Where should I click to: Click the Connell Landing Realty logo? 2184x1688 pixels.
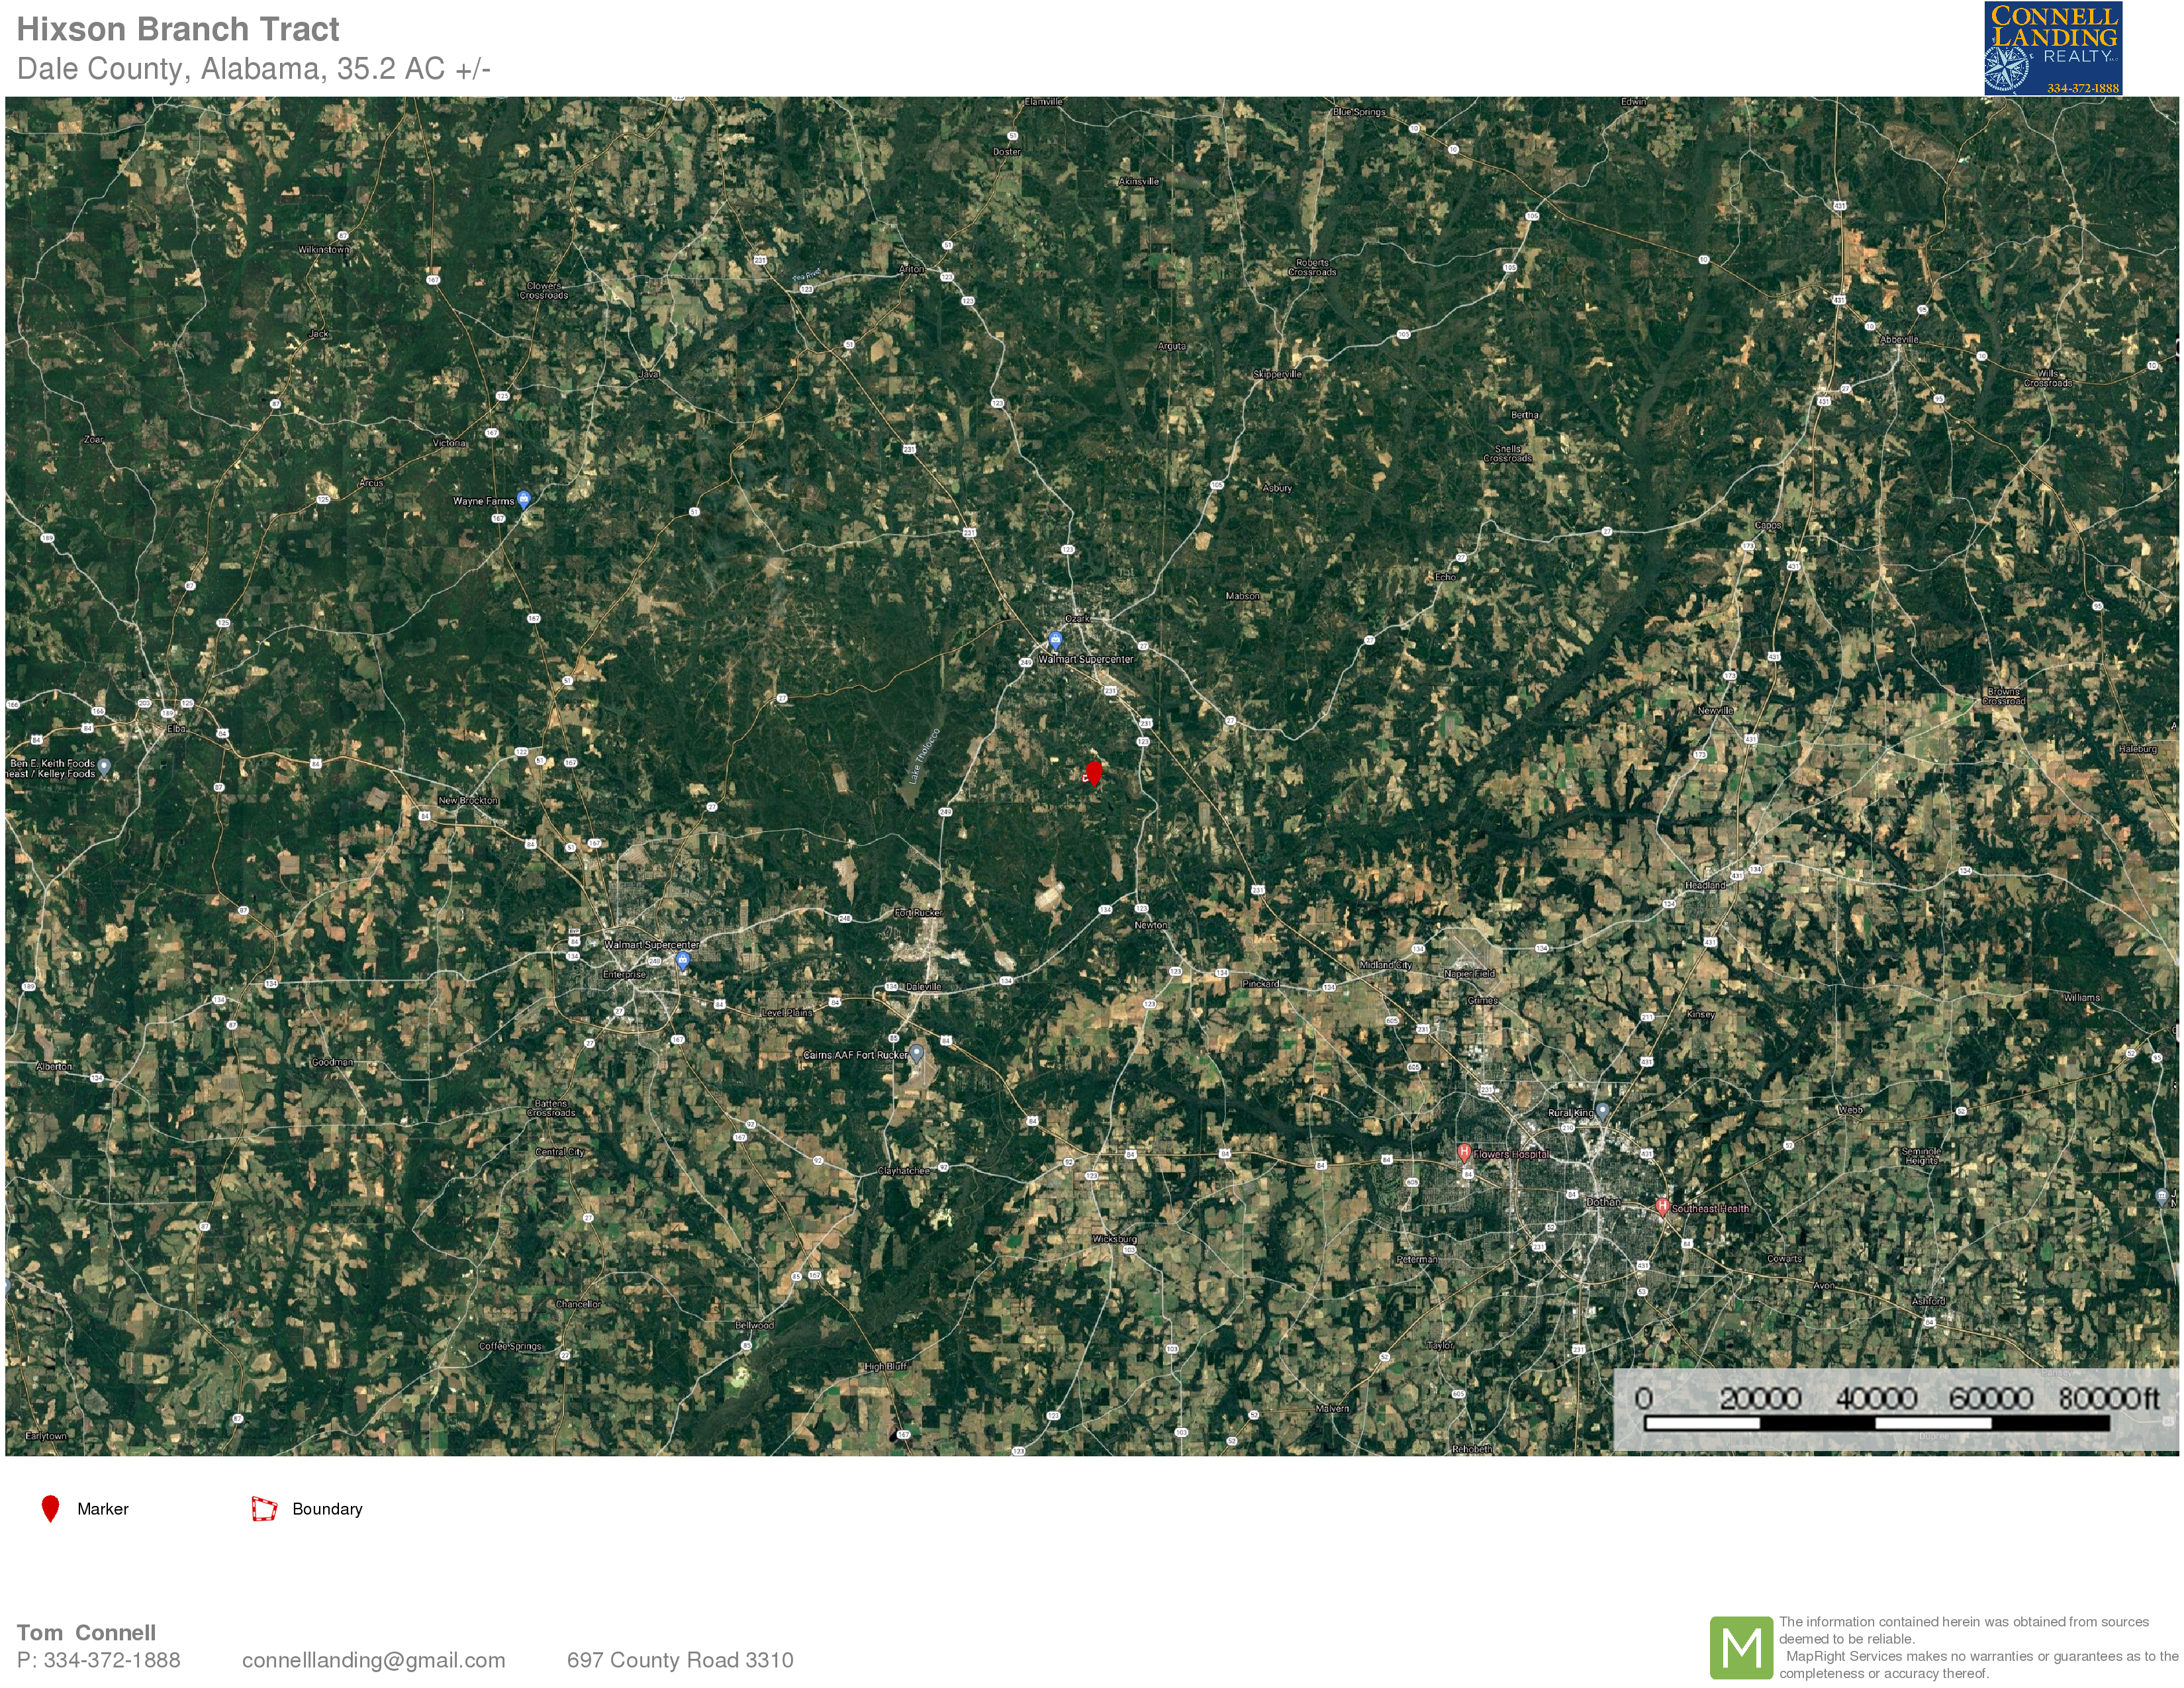pyautogui.click(x=2053, y=48)
